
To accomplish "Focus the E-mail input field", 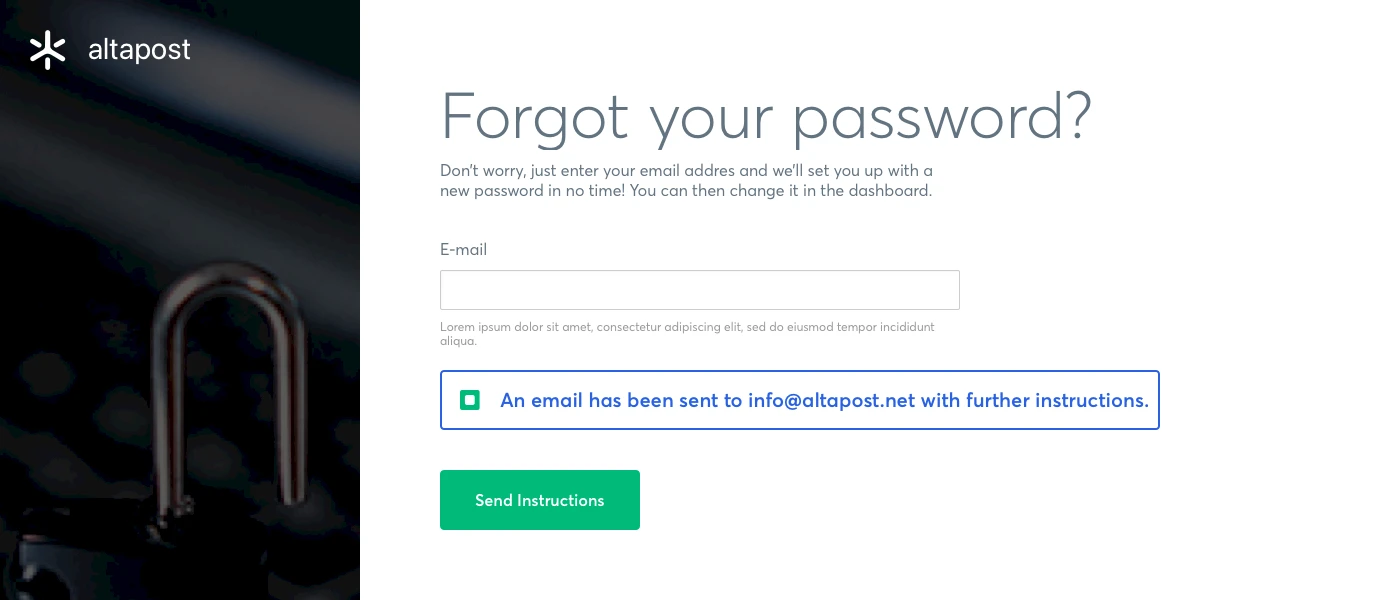I will click(x=700, y=290).
